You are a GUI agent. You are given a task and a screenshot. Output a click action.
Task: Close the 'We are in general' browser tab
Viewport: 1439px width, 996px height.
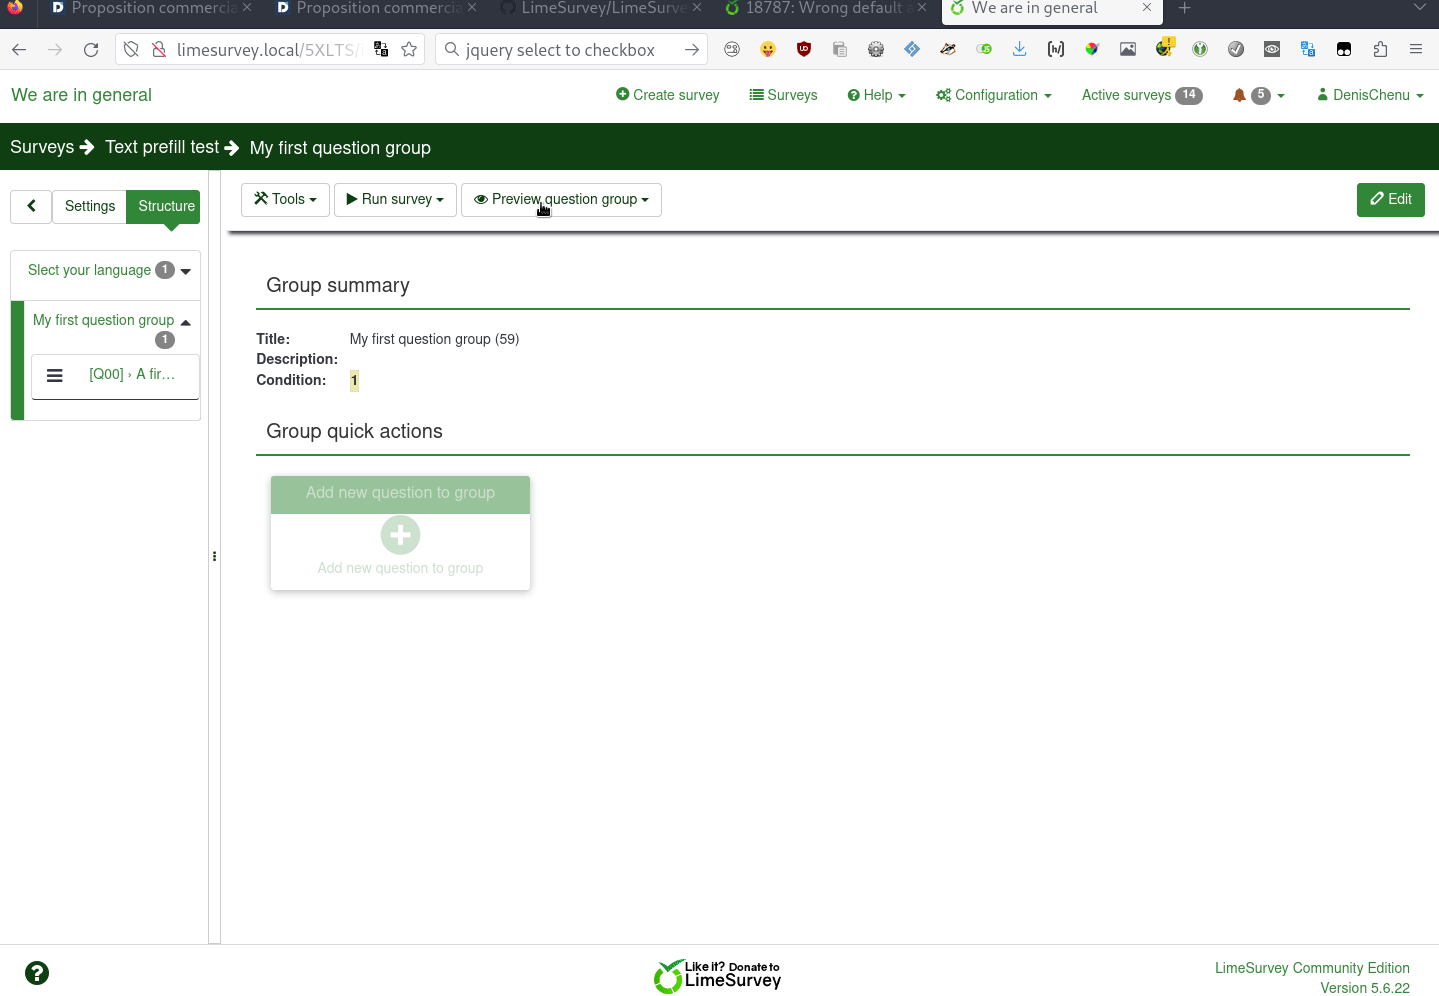point(1147,8)
